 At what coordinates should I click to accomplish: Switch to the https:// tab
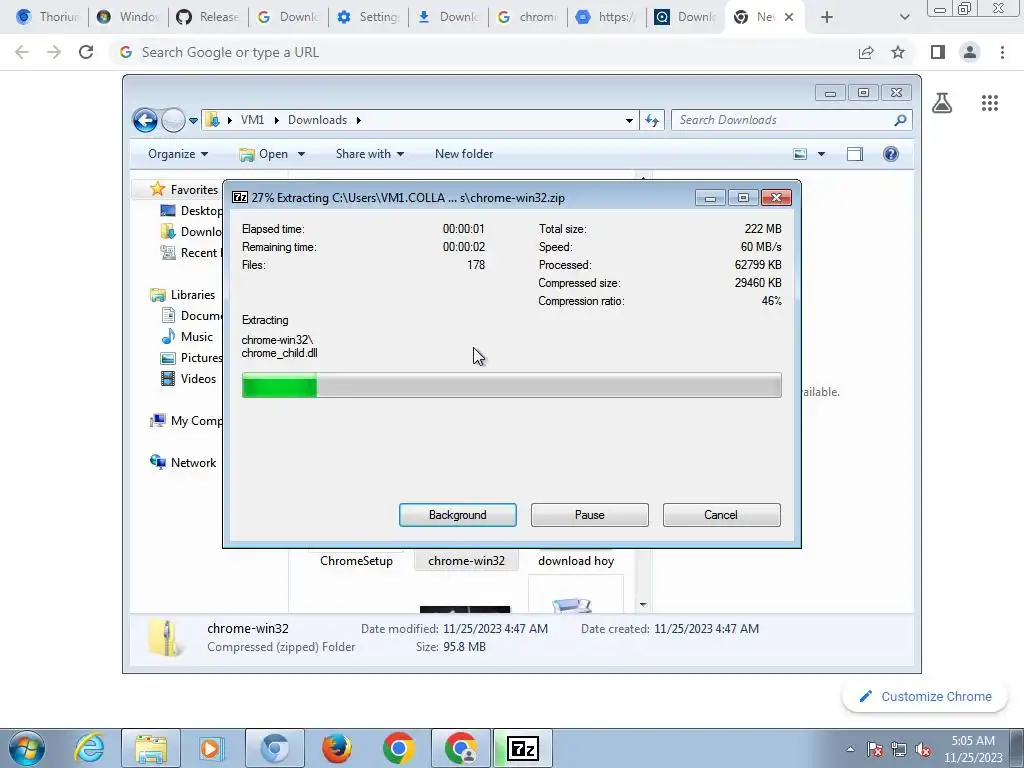(606, 17)
